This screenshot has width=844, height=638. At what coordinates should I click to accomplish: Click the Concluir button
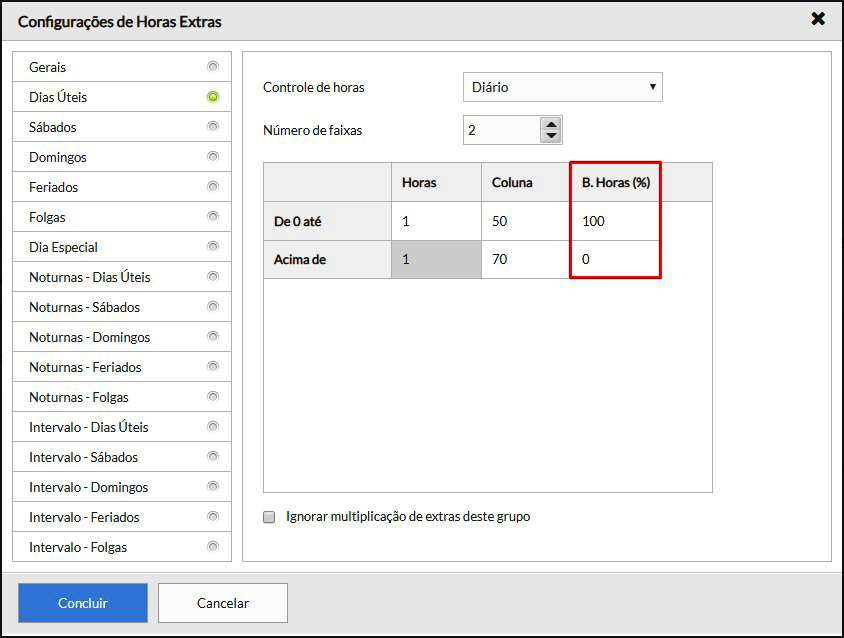pyautogui.click(x=83, y=603)
